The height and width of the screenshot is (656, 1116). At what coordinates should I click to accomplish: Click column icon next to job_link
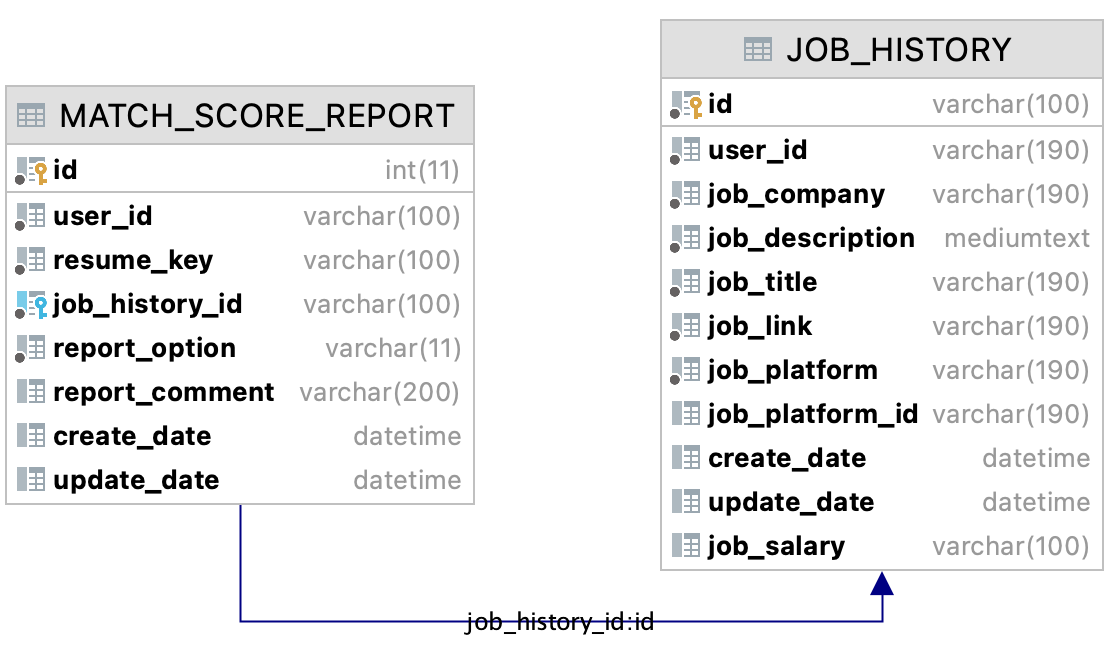(686, 327)
